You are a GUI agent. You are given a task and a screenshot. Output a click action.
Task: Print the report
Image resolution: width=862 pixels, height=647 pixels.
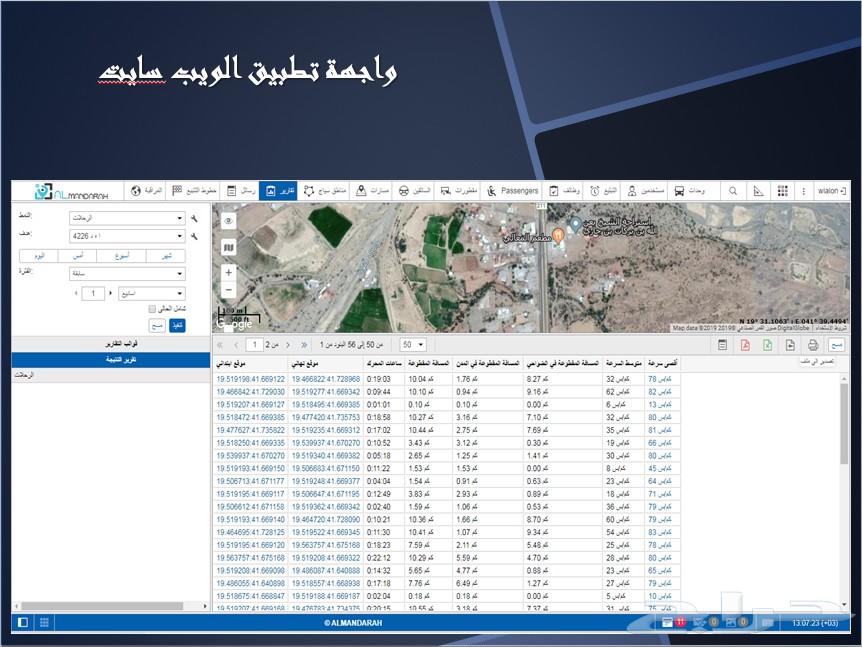(813, 345)
